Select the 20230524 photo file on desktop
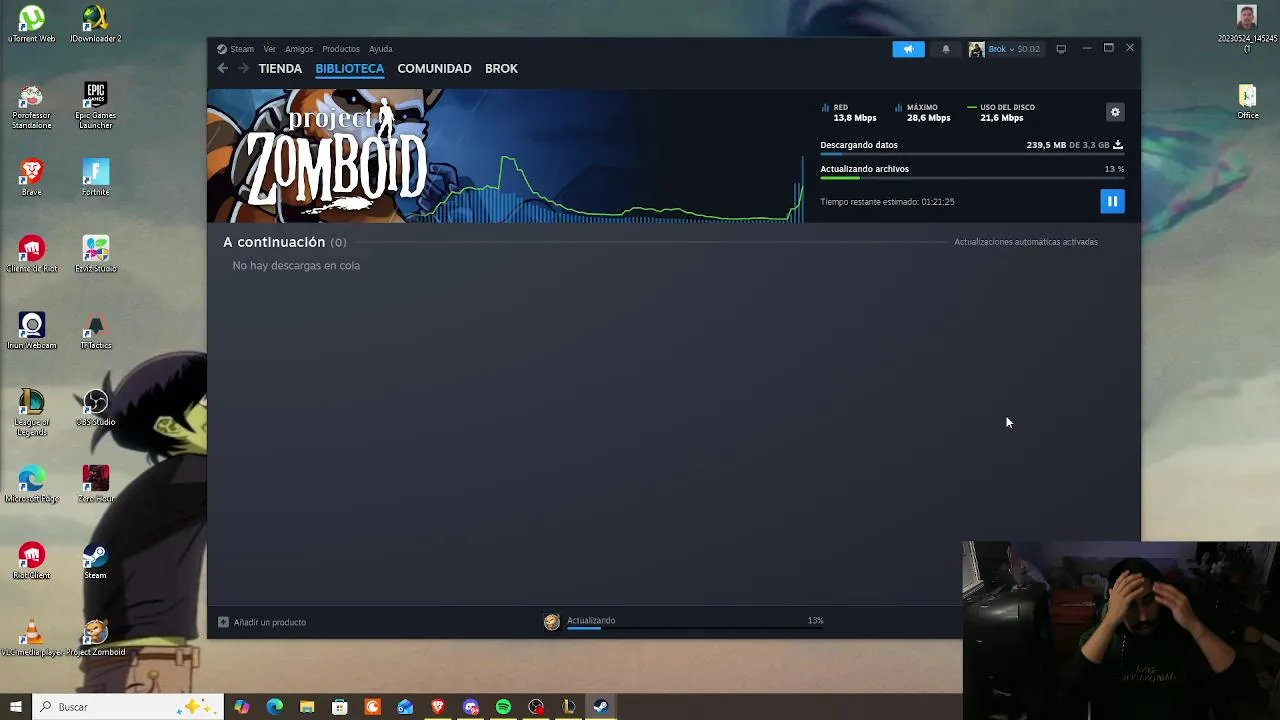This screenshot has height=720, width=1280. point(1247,28)
